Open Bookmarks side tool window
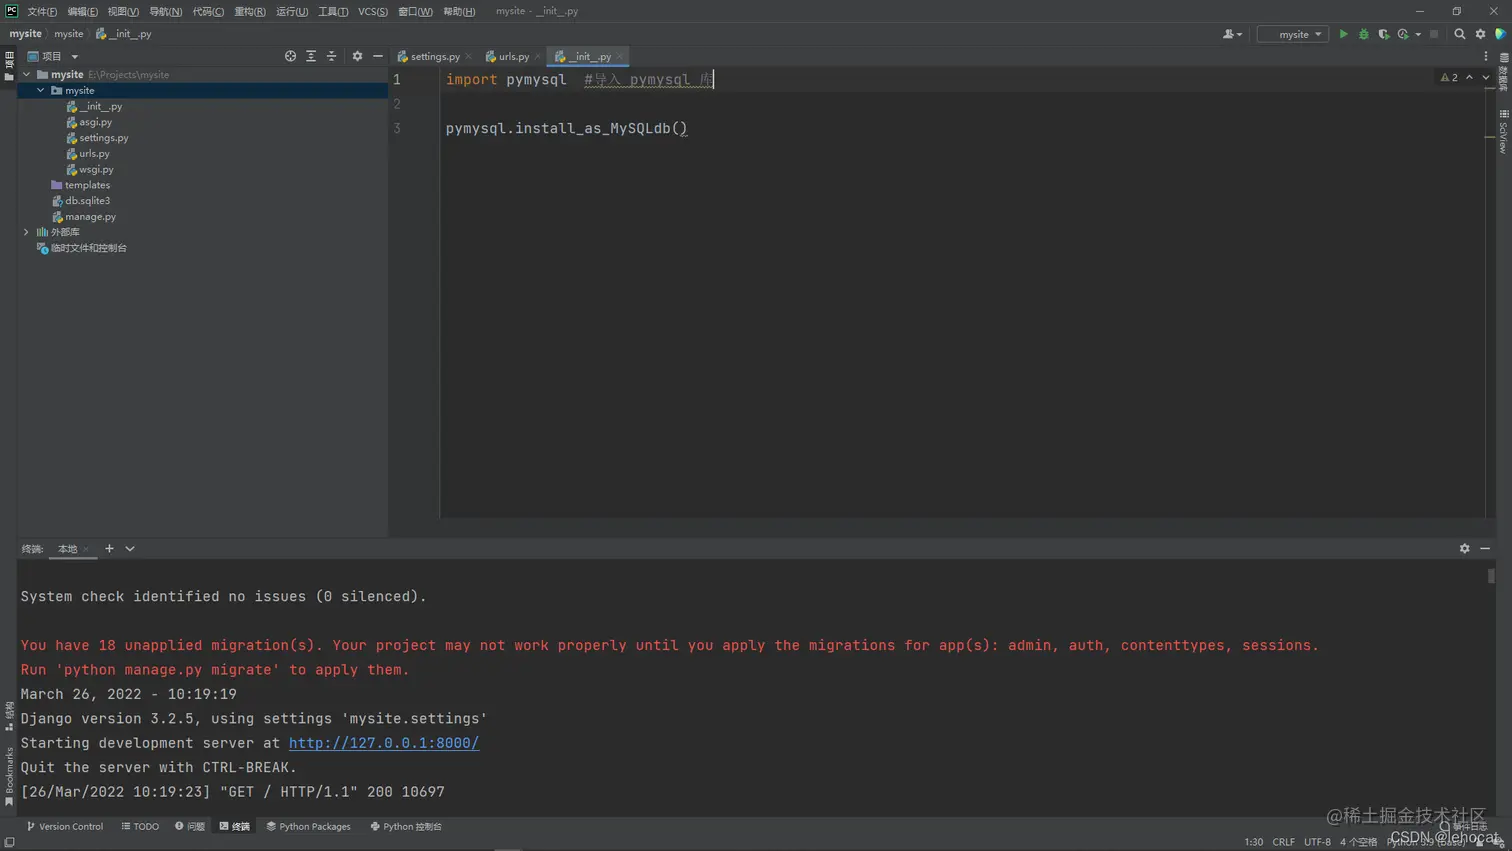Image resolution: width=1512 pixels, height=851 pixels. [9, 776]
